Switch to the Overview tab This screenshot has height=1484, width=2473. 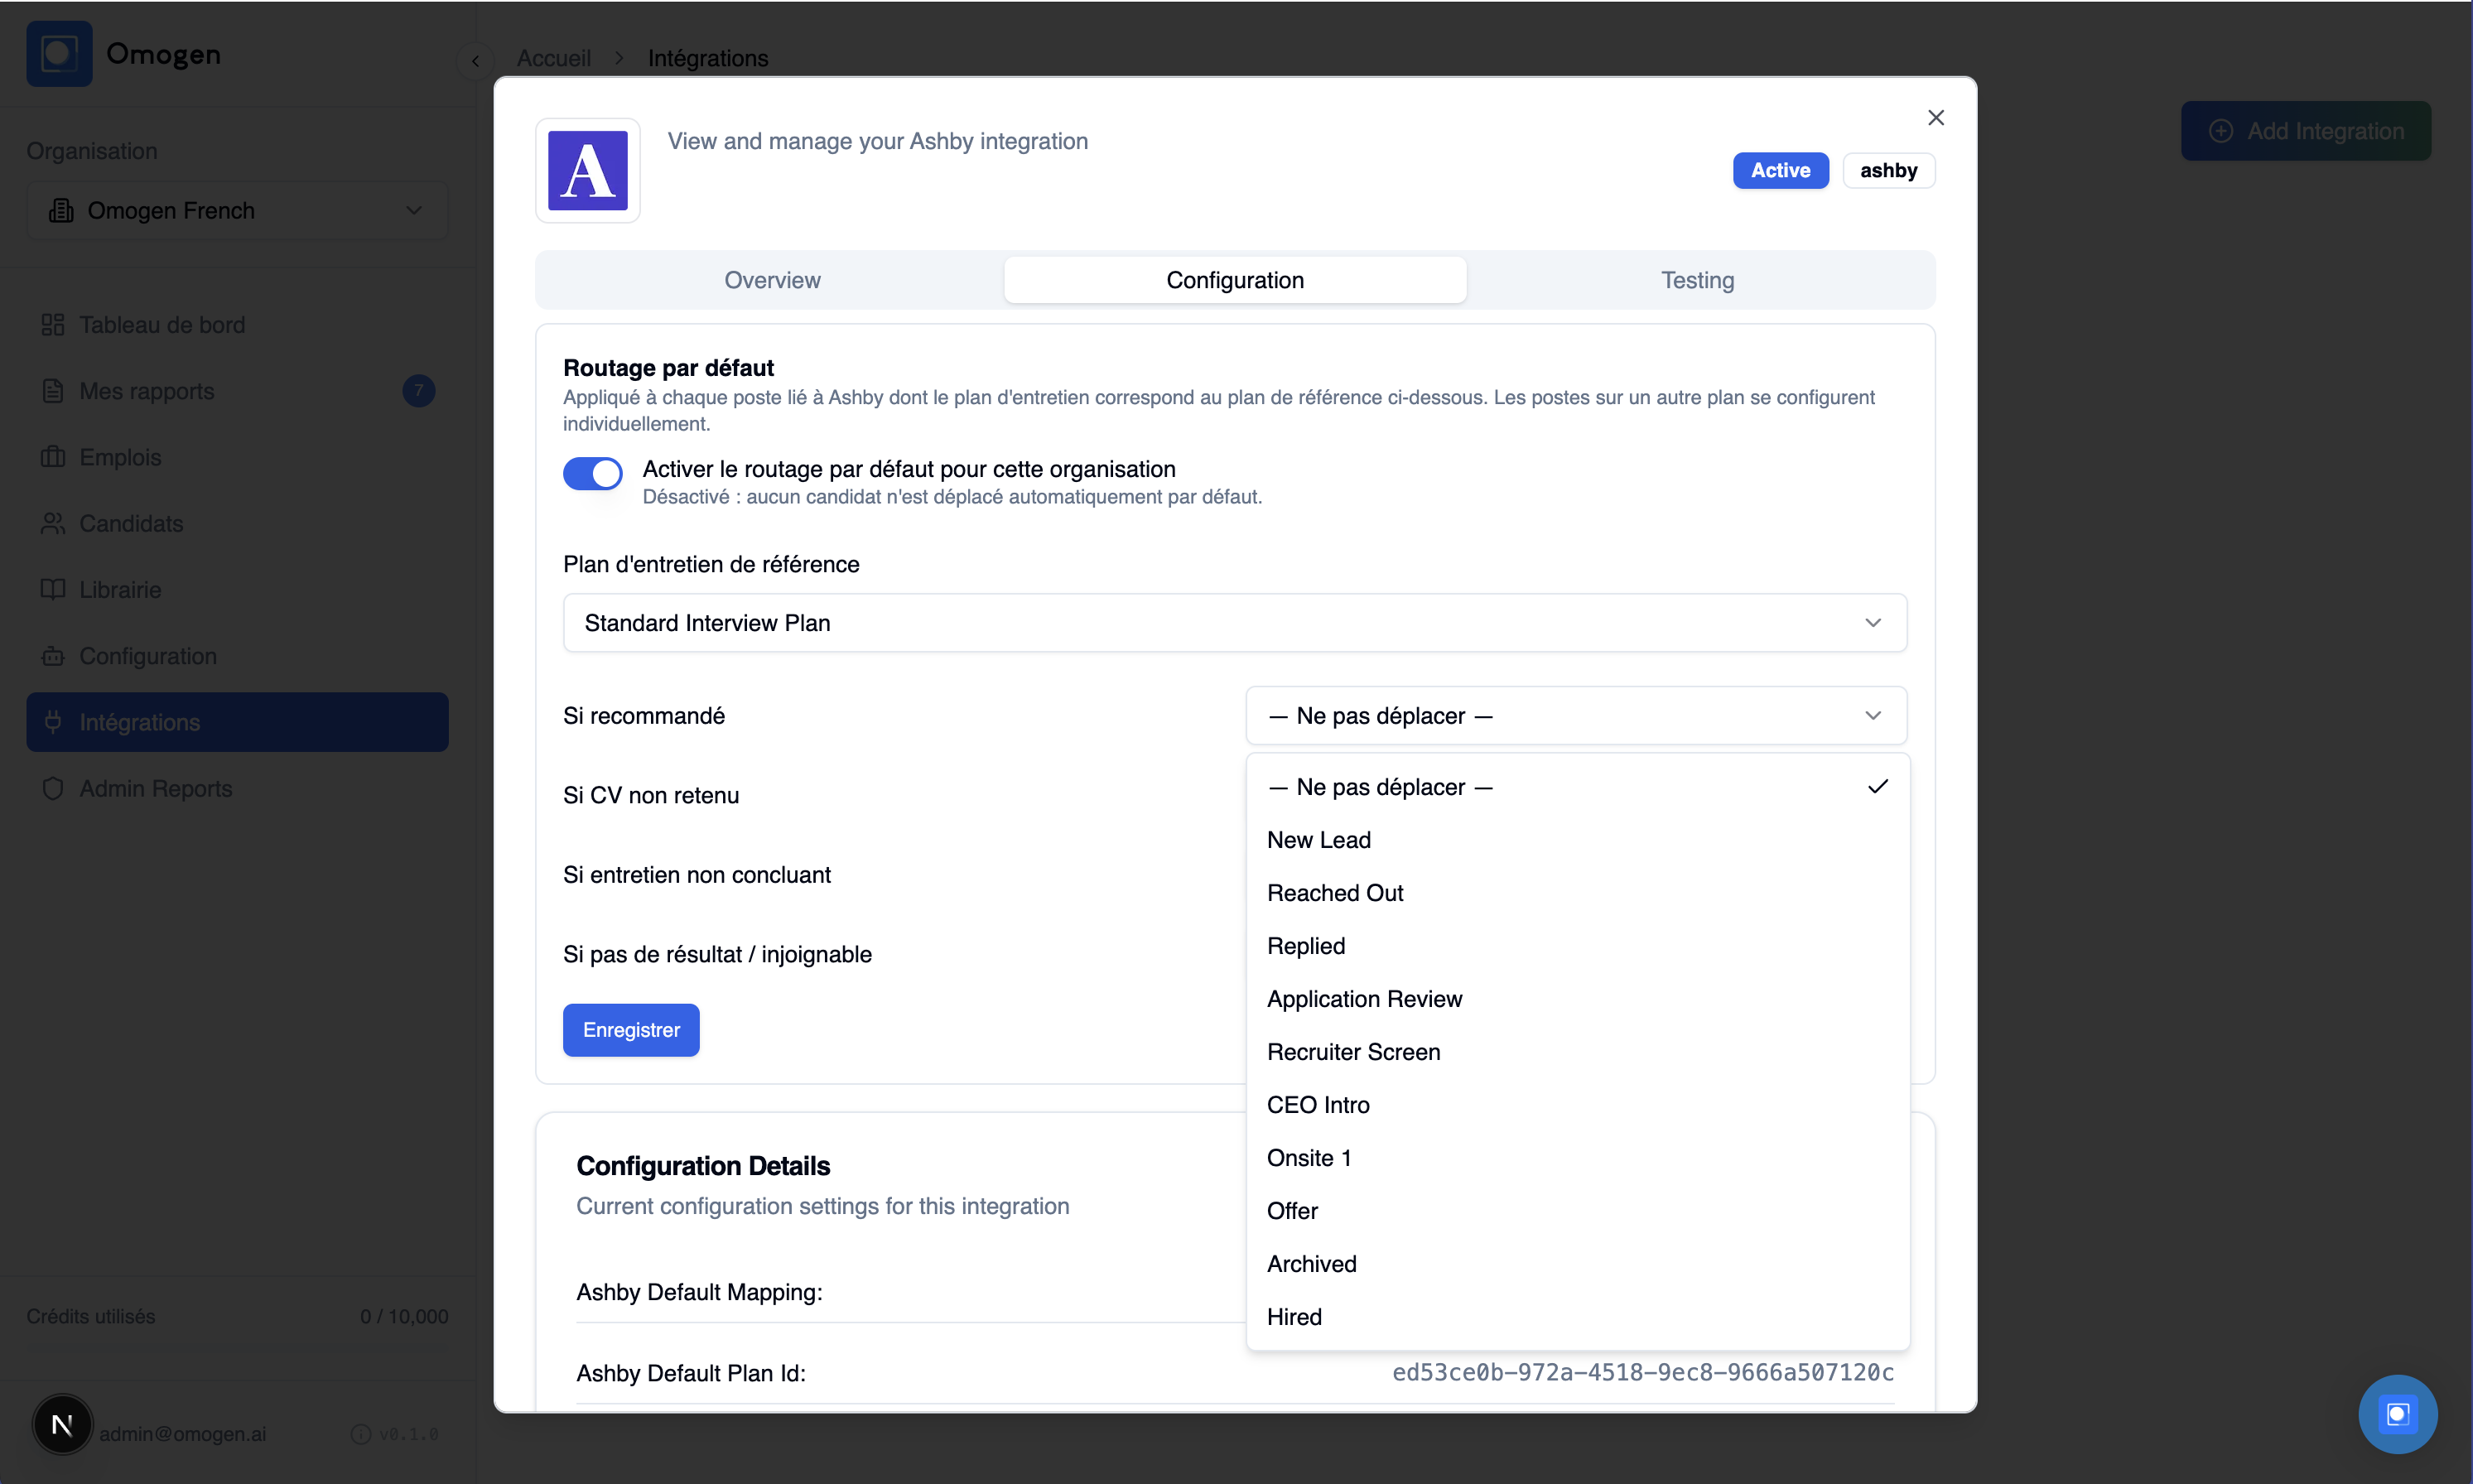click(x=772, y=280)
